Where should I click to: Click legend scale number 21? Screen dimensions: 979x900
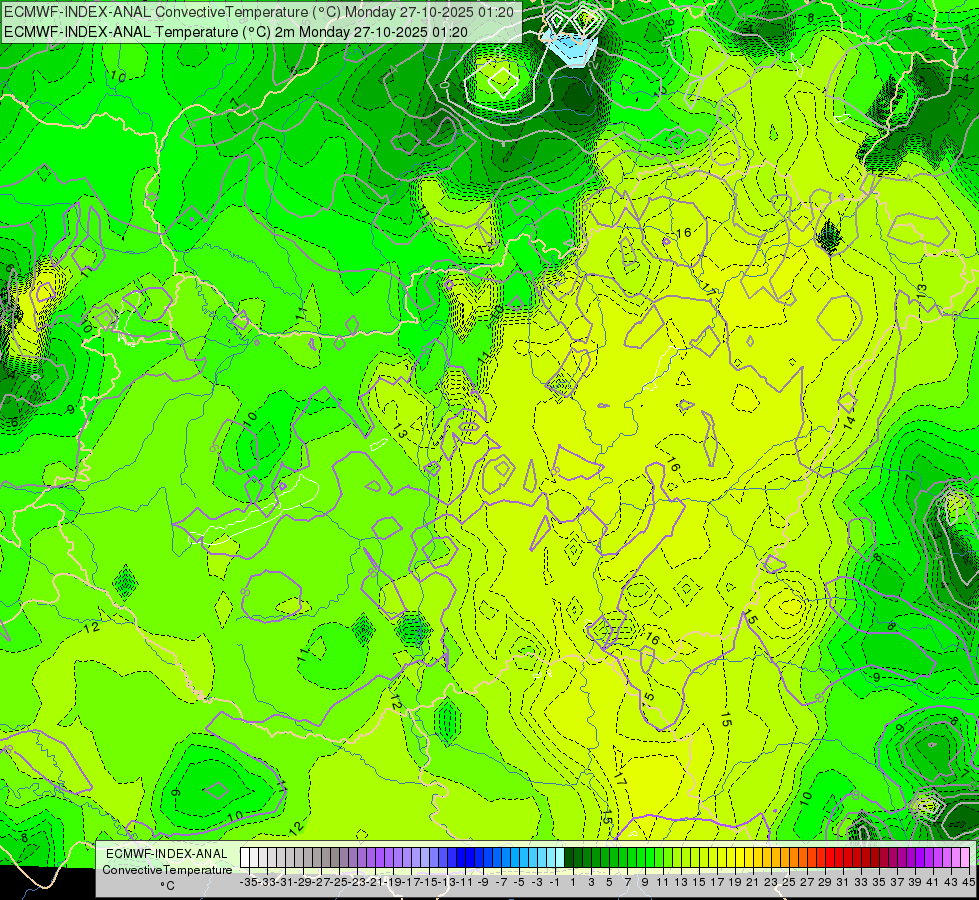(x=753, y=882)
